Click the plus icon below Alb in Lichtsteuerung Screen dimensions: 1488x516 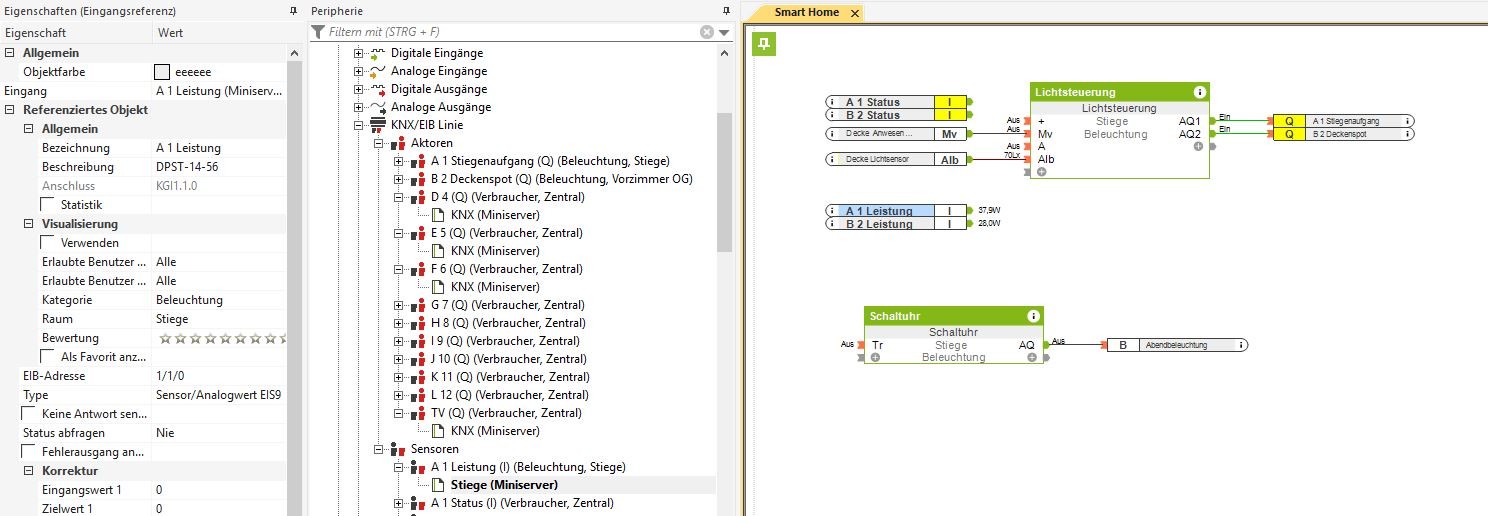click(1042, 172)
